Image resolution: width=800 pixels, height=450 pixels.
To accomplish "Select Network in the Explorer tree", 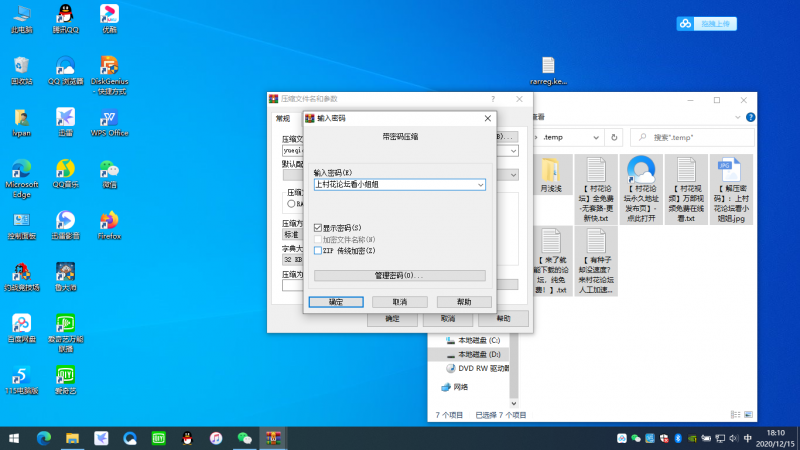I will pos(454,387).
